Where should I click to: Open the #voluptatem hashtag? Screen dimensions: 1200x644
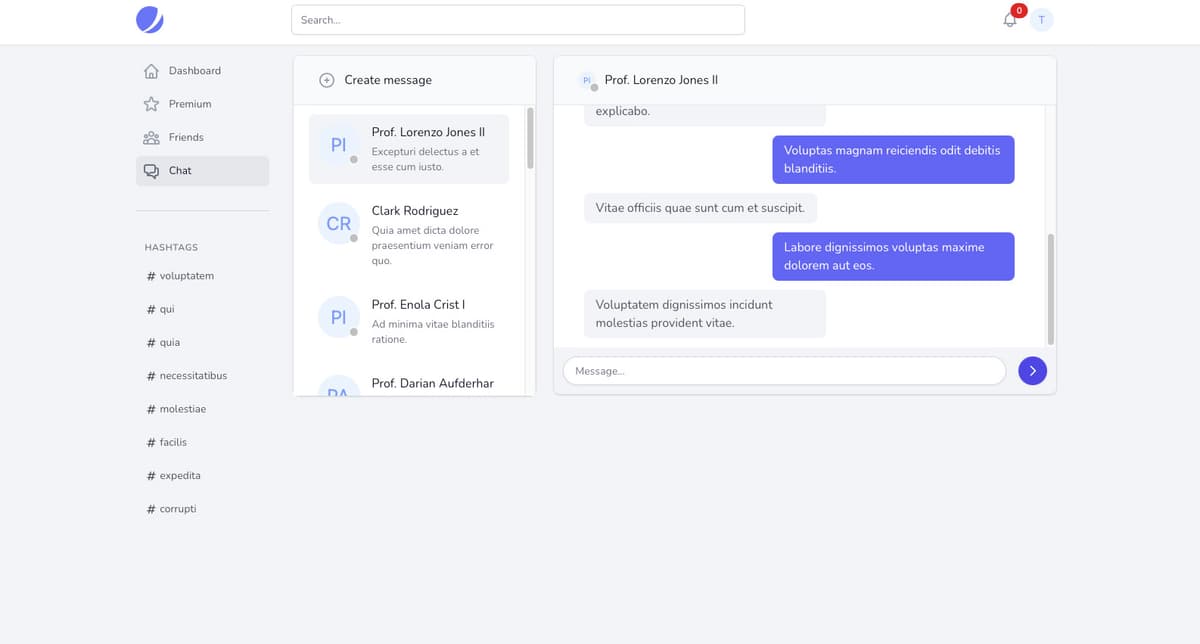point(181,275)
